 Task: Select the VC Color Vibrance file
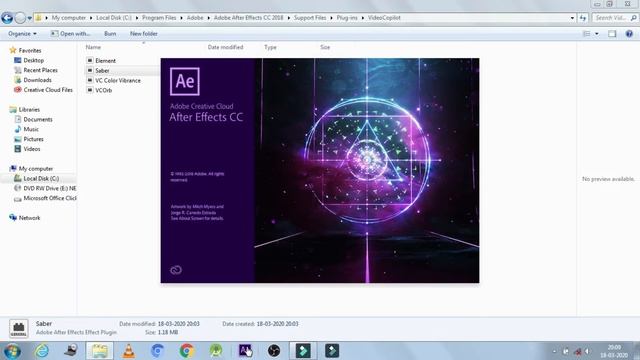click(118, 80)
